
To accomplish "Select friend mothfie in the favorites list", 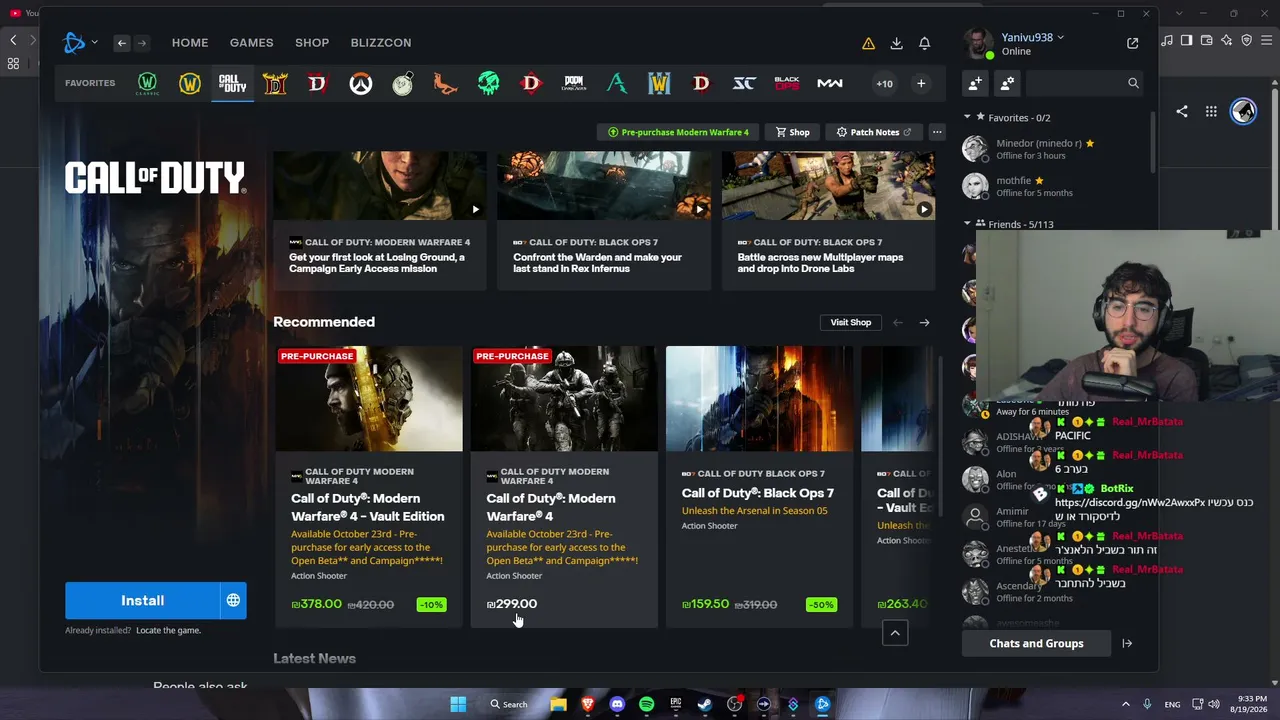I will point(1055,186).
